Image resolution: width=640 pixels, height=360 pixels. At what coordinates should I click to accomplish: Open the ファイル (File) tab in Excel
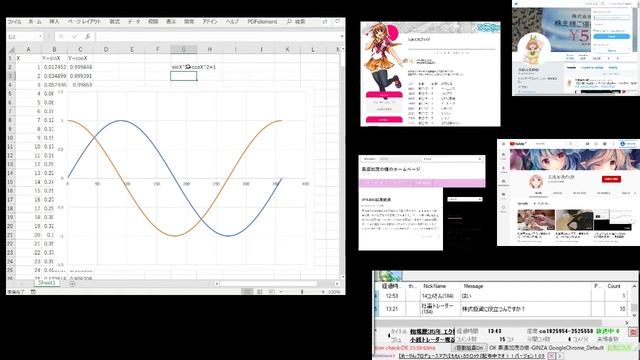click(14, 22)
